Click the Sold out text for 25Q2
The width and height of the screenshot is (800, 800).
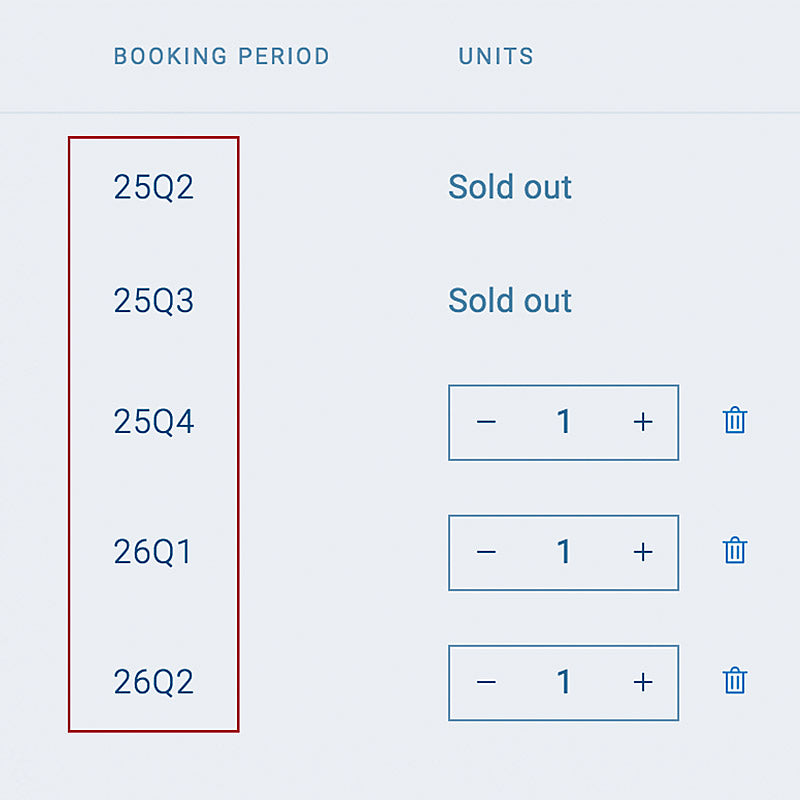(510, 187)
